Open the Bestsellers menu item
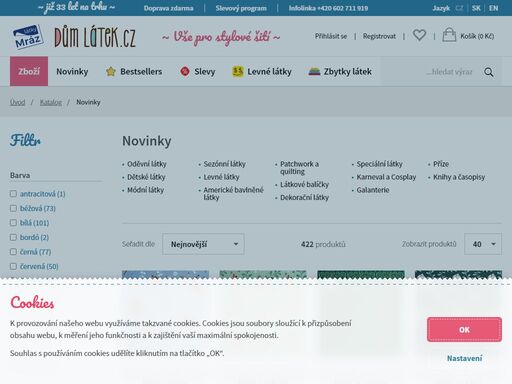 coord(141,71)
